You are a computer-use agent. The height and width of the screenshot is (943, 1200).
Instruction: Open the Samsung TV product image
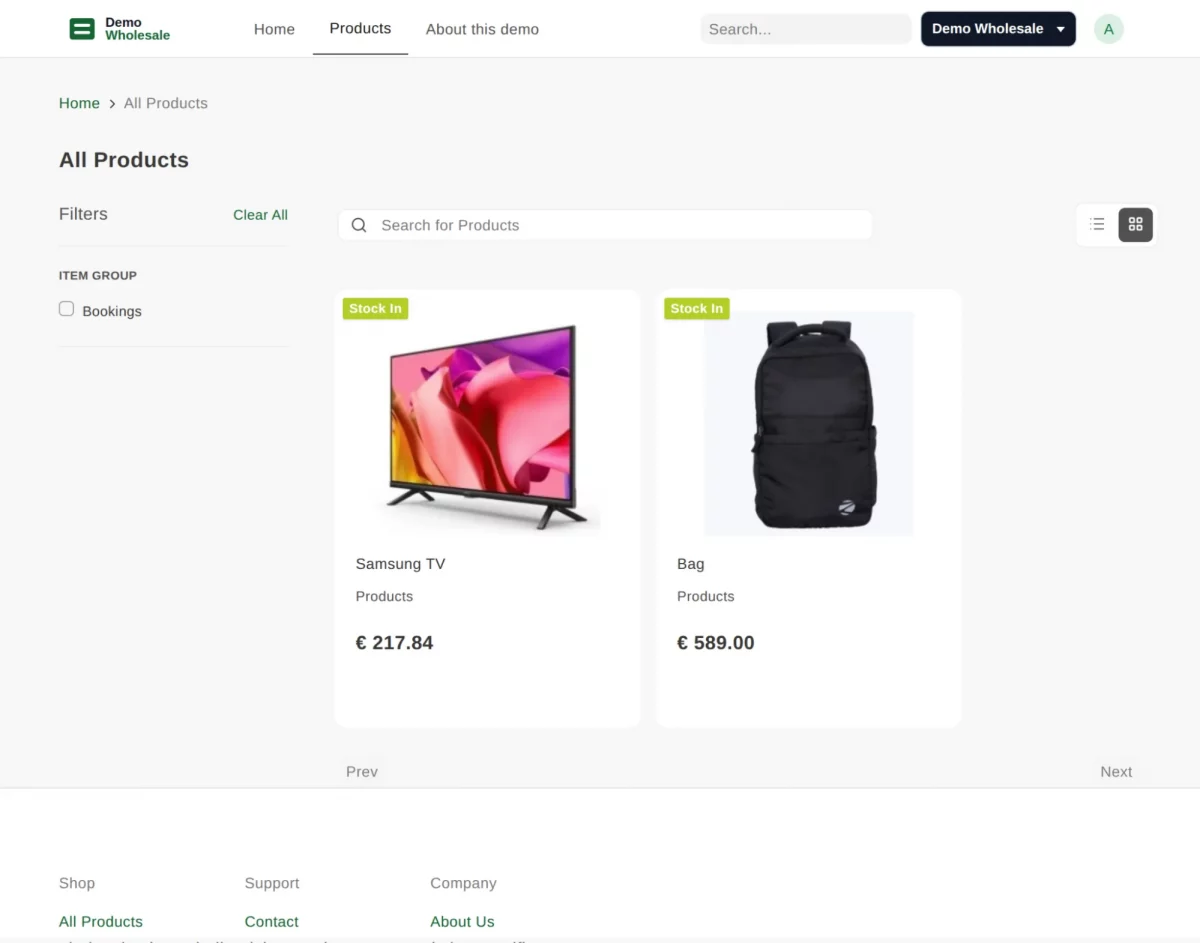coord(488,425)
